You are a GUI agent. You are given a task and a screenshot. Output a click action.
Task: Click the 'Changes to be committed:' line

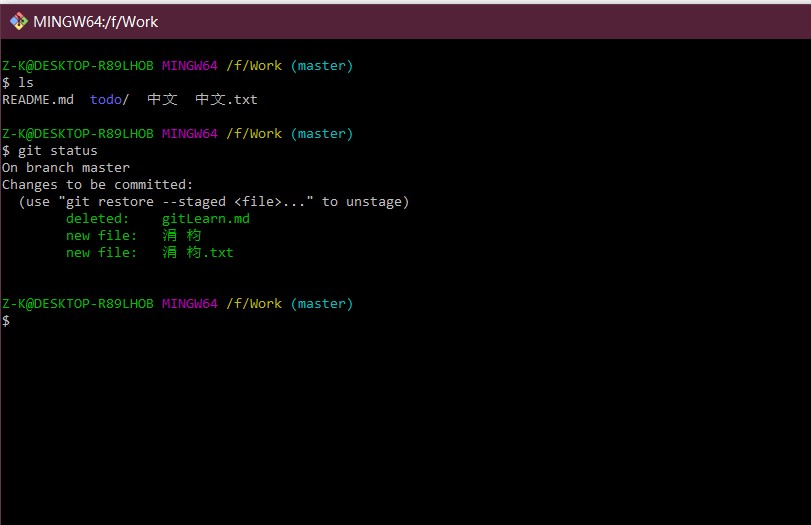pos(97,185)
